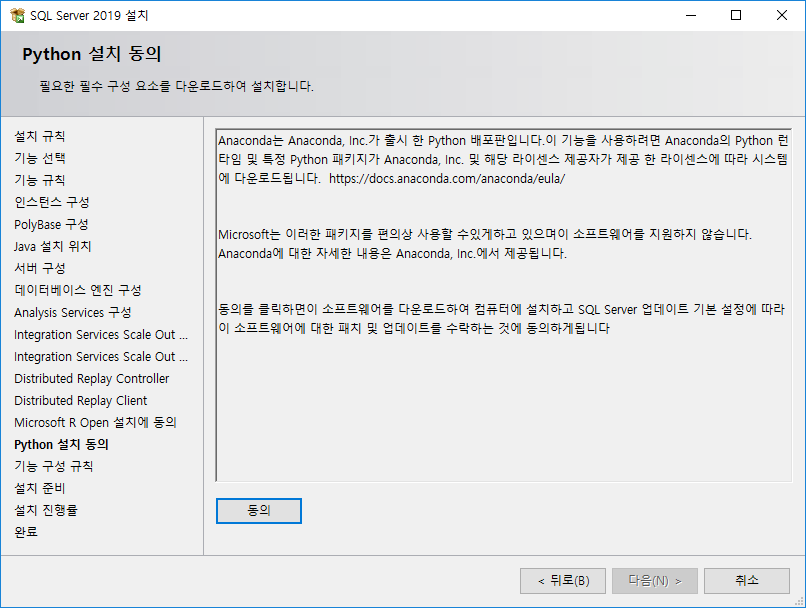Screen dimensions: 806x608
Task: Maximize the SQL Server 2019 설치 window
Action: click(736, 15)
